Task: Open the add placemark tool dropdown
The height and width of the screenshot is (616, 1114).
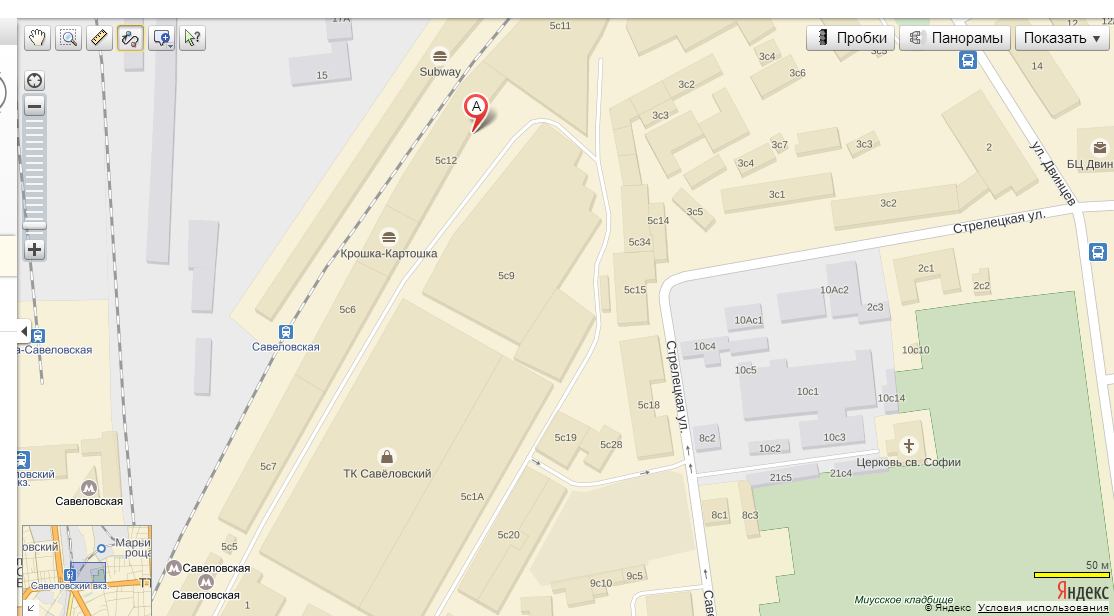Action: (x=162, y=38)
